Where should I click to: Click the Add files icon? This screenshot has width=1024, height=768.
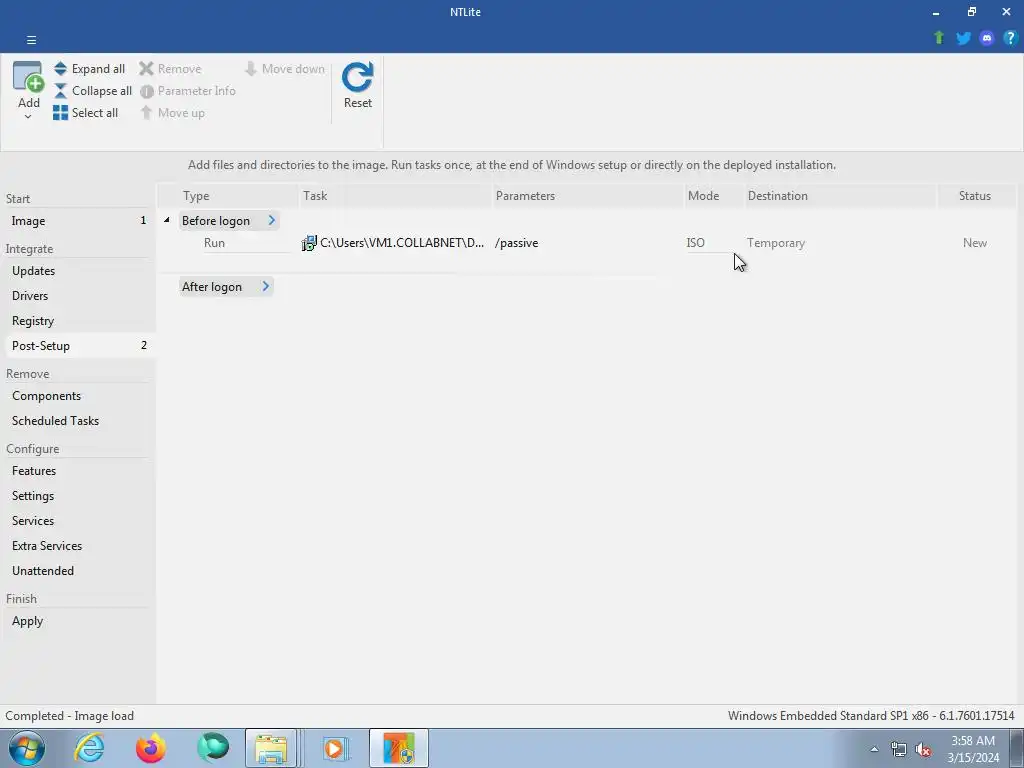pyautogui.click(x=29, y=77)
